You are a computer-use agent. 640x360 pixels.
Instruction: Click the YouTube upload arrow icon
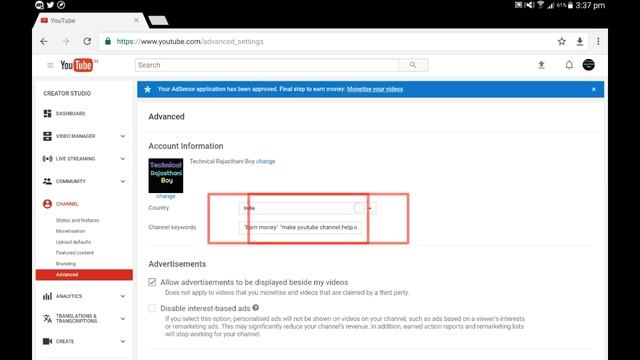coord(541,64)
